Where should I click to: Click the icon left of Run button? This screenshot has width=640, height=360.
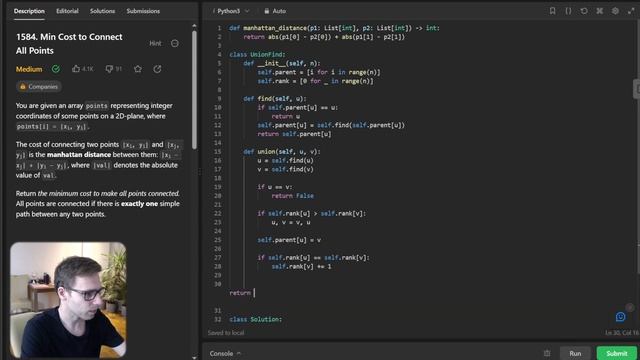click(547, 353)
